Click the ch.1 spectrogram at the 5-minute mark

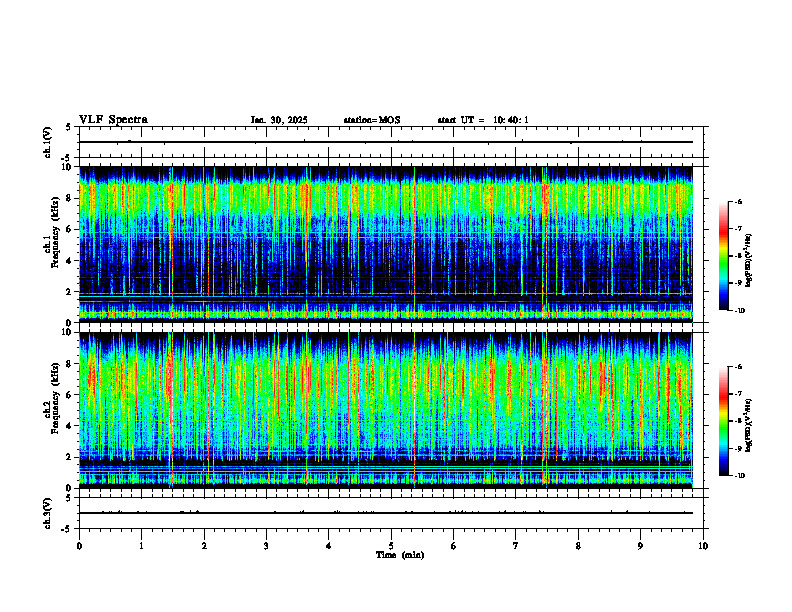pyautogui.click(x=391, y=244)
